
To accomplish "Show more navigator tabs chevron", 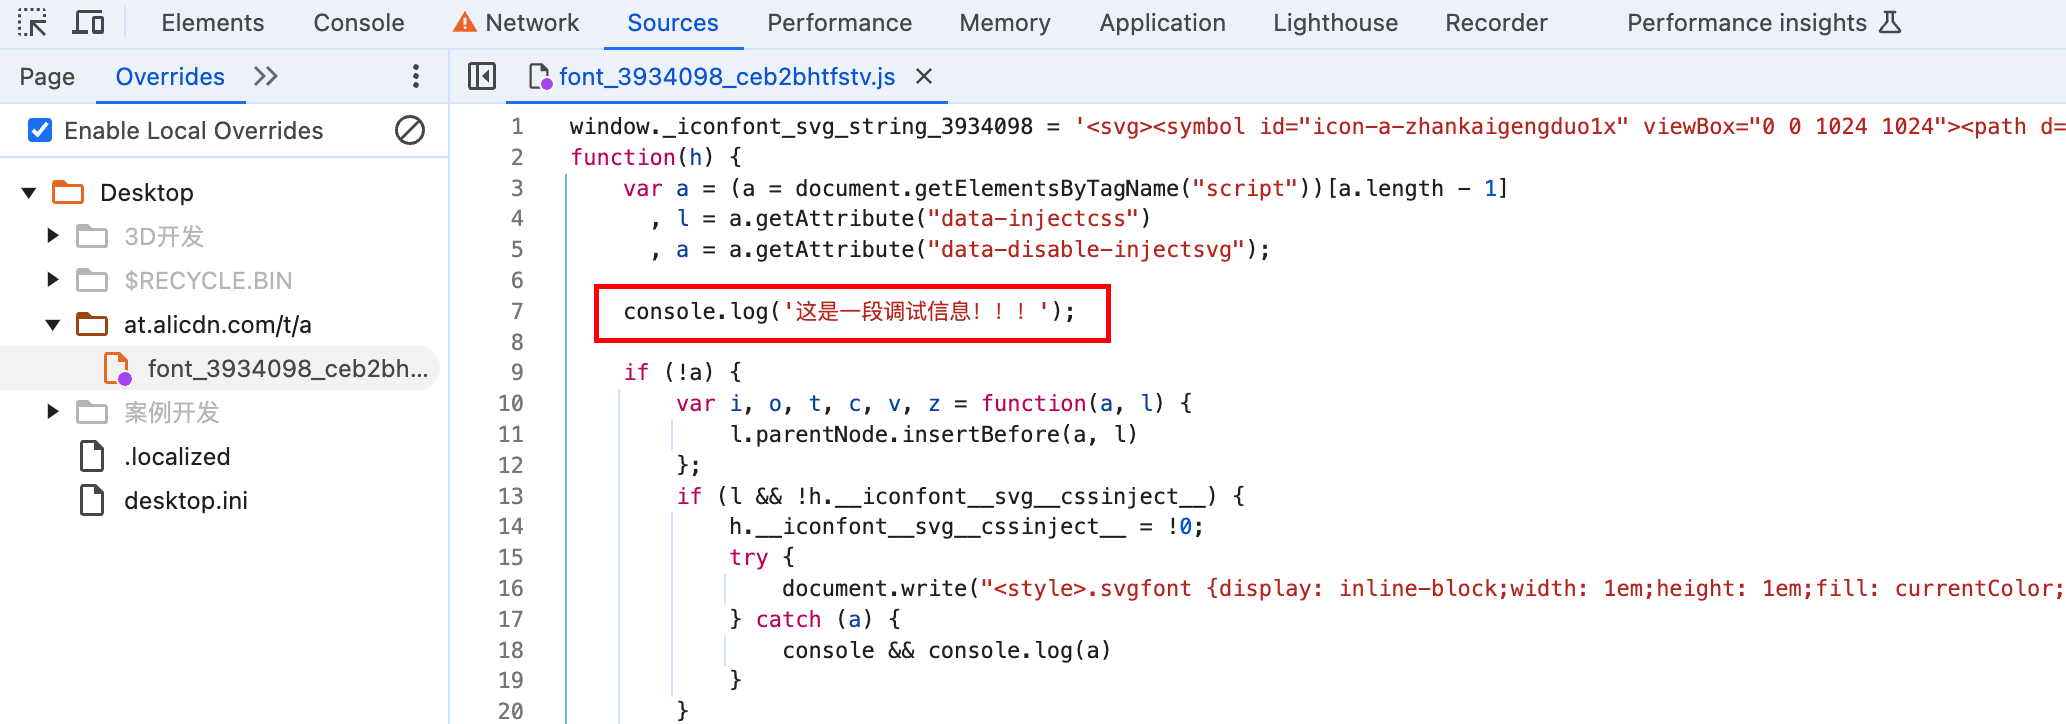I will [x=266, y=76].
